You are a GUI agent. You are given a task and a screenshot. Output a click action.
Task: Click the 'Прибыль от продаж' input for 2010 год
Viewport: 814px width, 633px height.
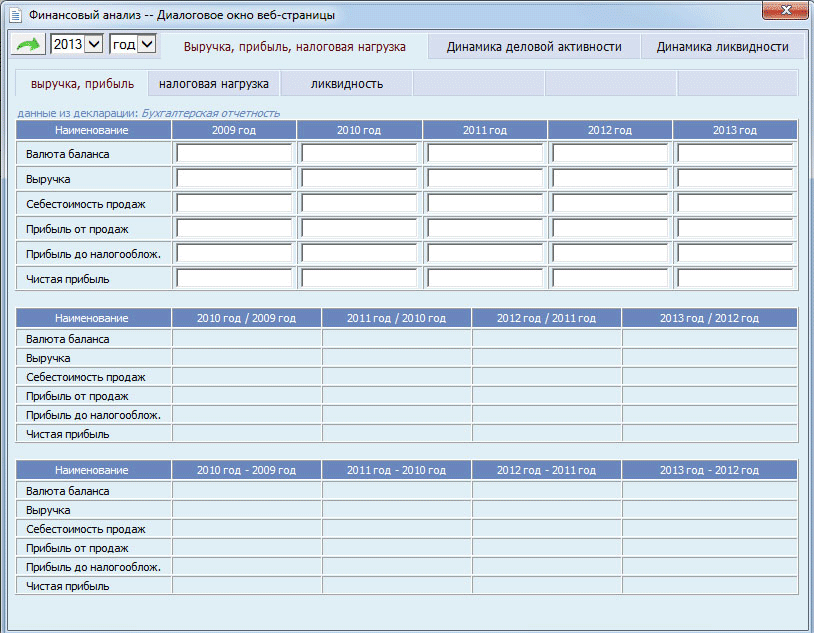(x=359, y=228)
